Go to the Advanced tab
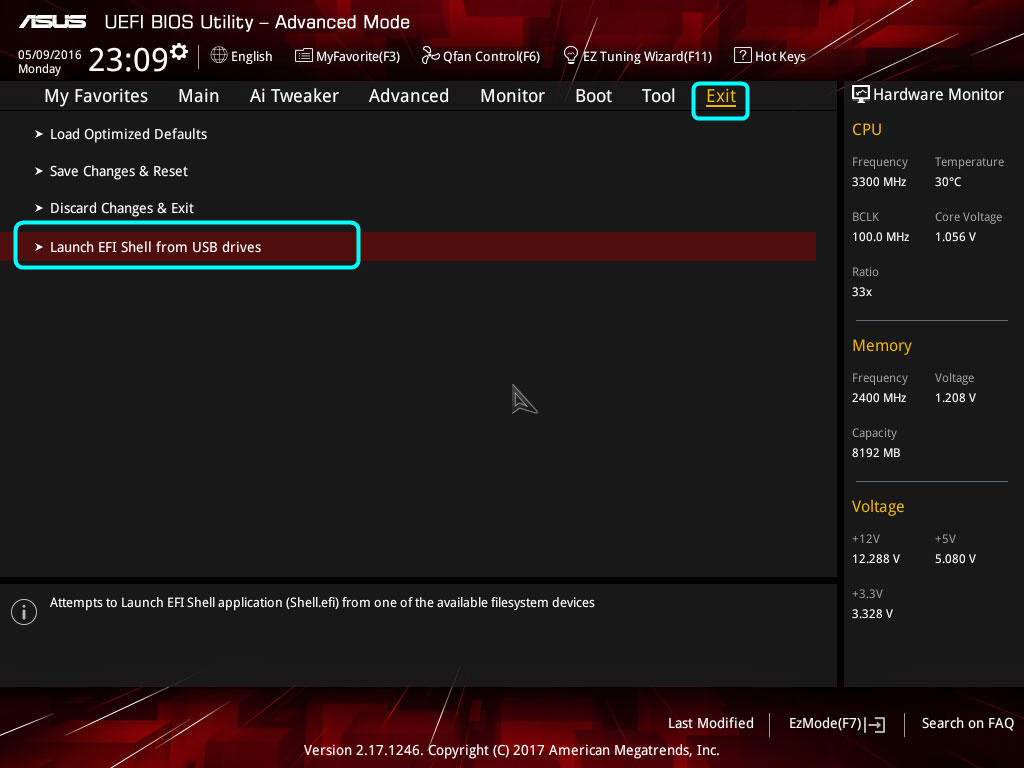 pos(409,96)
